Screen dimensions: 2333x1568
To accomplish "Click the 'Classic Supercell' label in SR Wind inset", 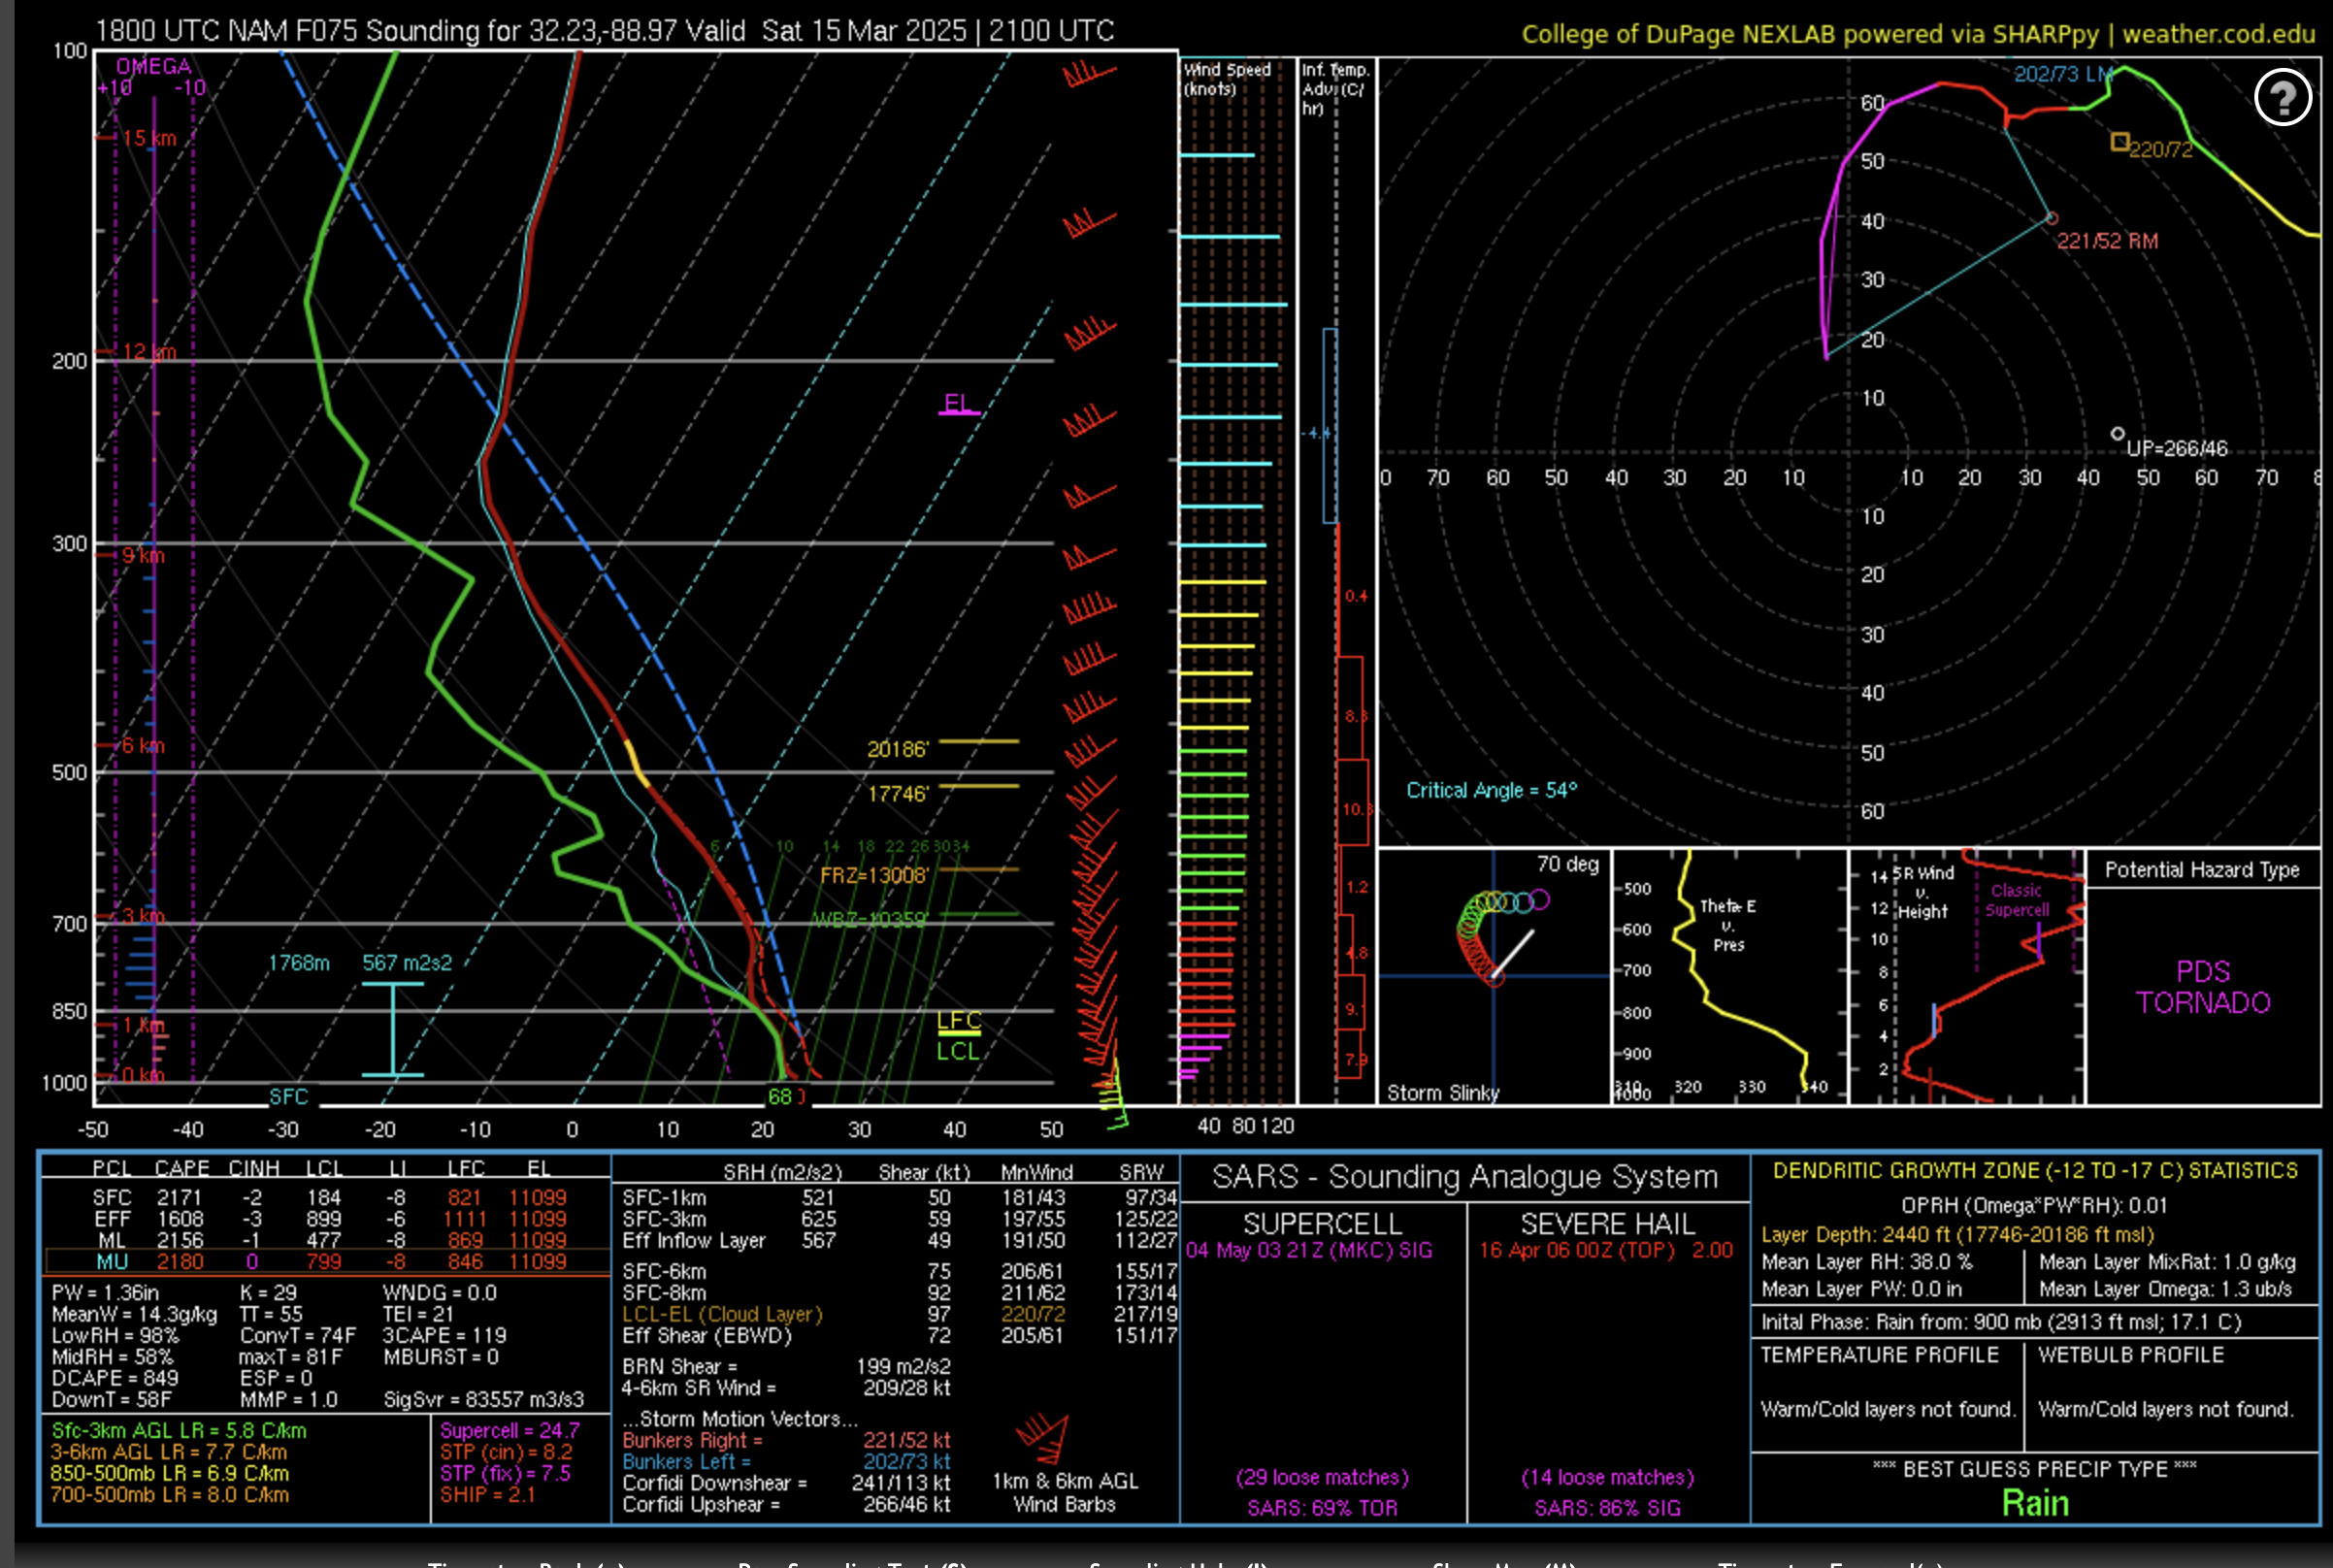I will (x=2017, y=900).
